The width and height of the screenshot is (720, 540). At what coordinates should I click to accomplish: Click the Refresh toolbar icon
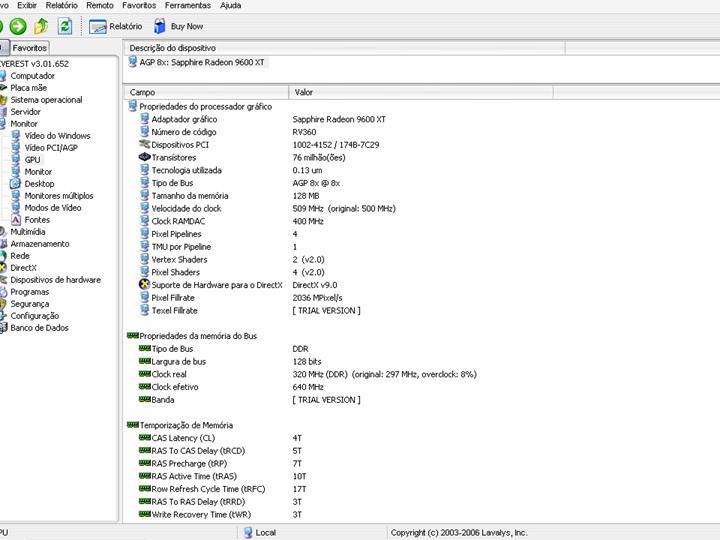65,26
